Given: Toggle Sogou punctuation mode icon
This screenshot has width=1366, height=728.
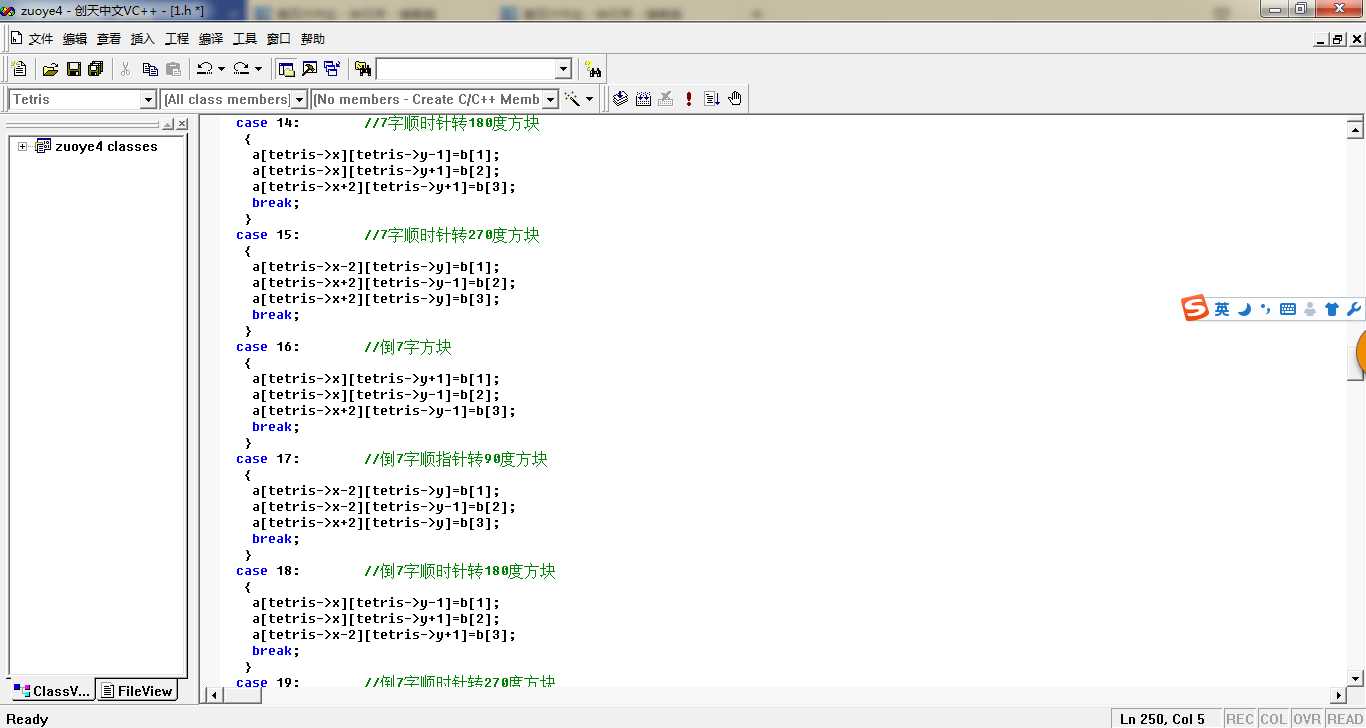Looking at the screenshot, I should pos(1266,310).
